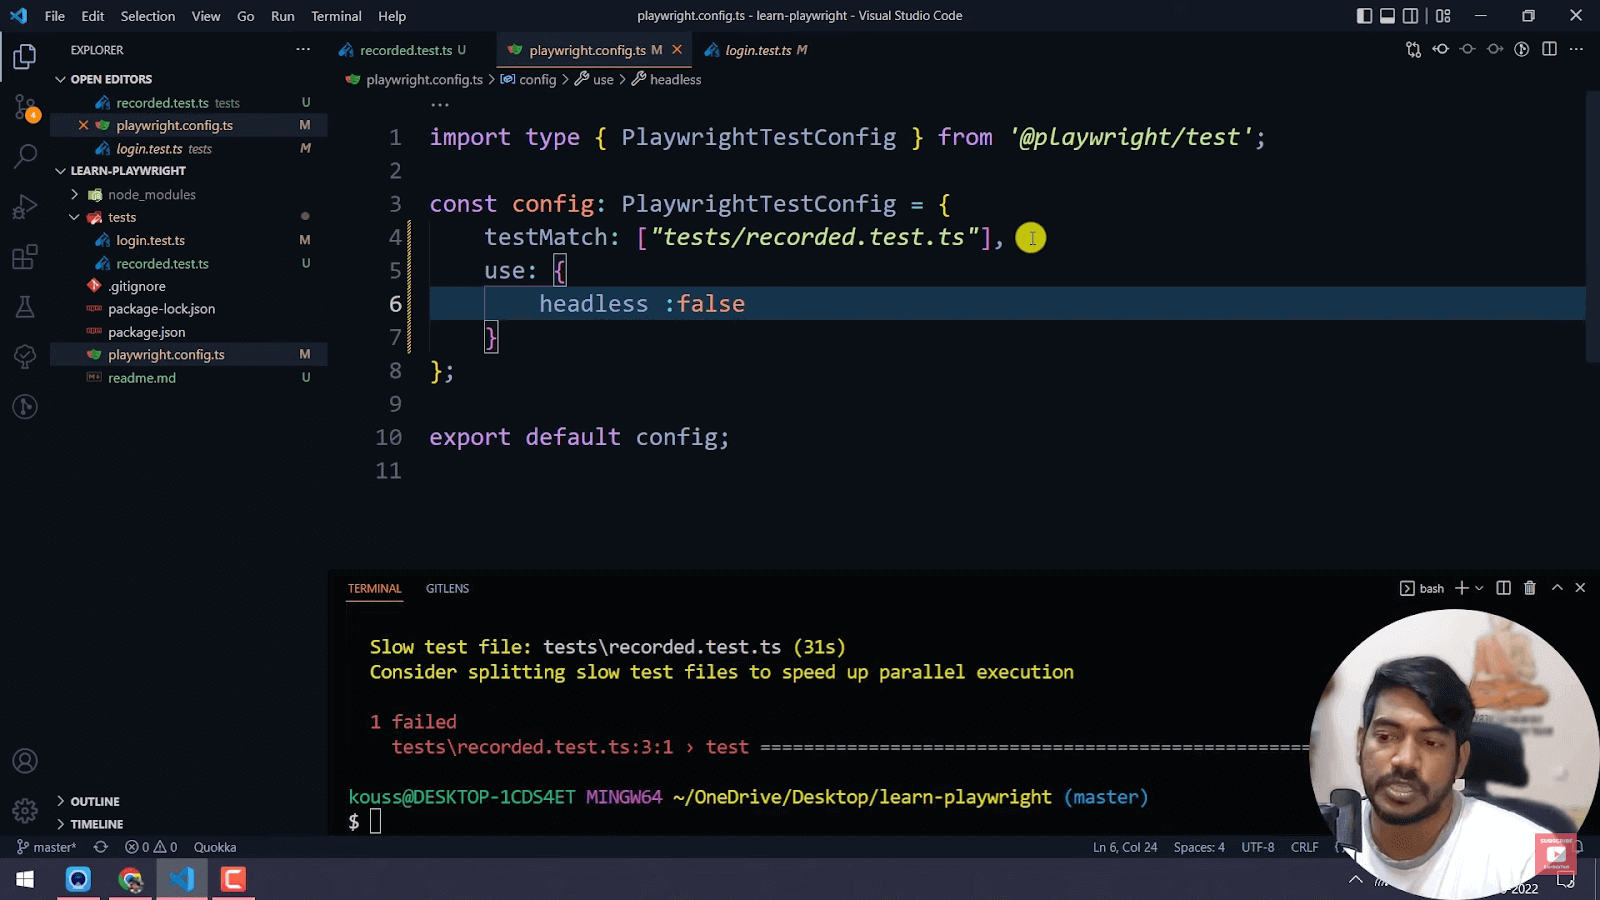Kill terminal with trash icon
Screen dimensions: 1600x900
pyautogui.click(x=1529, y=588)
